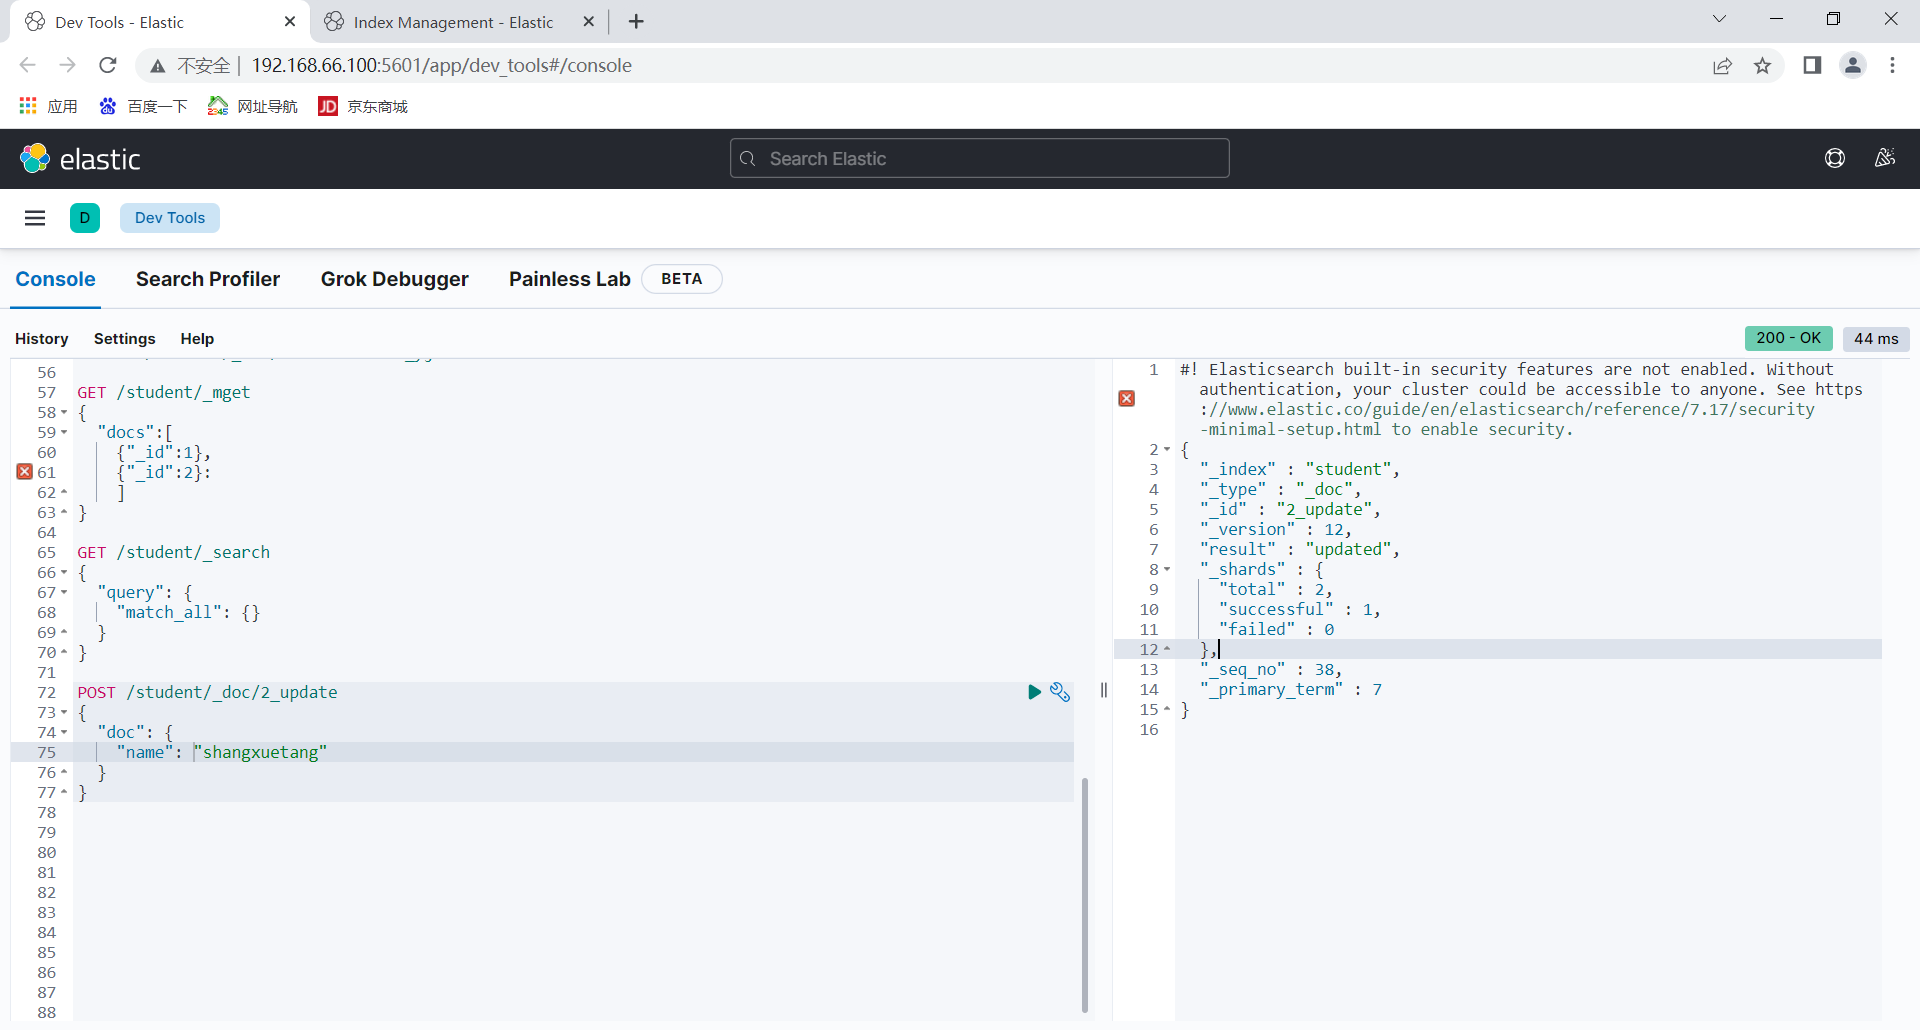Switch to the Painless Lab tab
Screen dimensions: 1920x1030
coord(570,279)
